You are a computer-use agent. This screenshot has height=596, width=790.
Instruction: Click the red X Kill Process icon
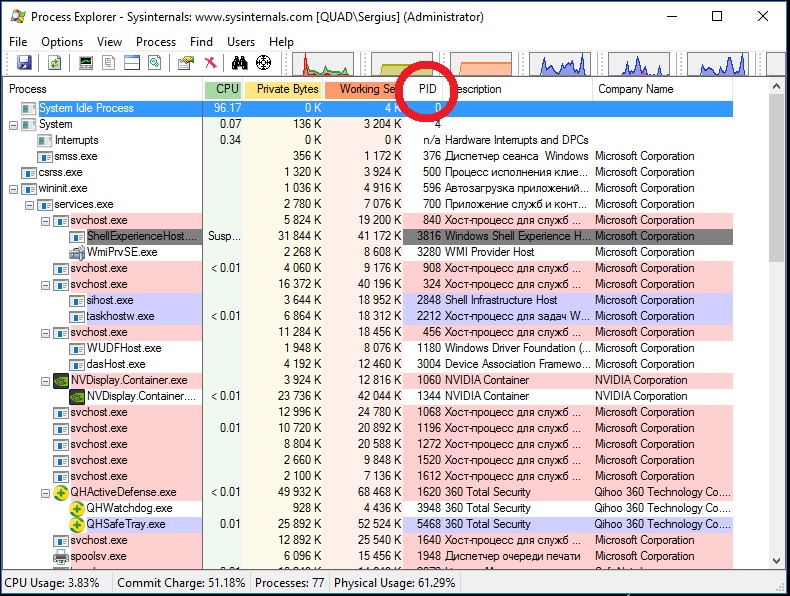tap(211, 62)
